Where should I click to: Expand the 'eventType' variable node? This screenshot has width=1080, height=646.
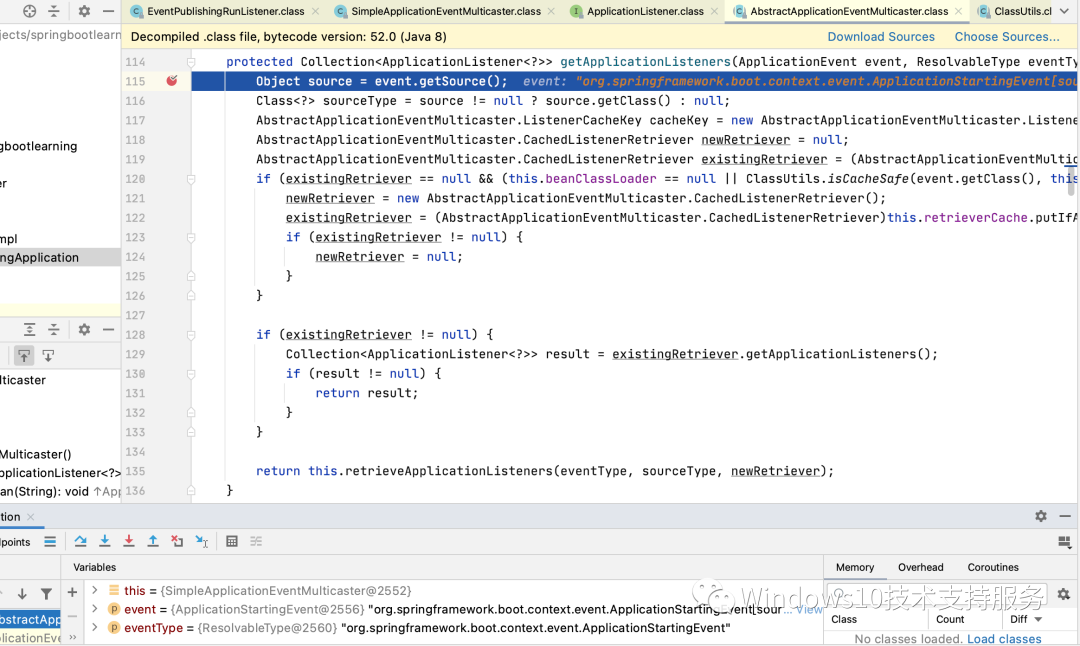(x=95, y=627)
